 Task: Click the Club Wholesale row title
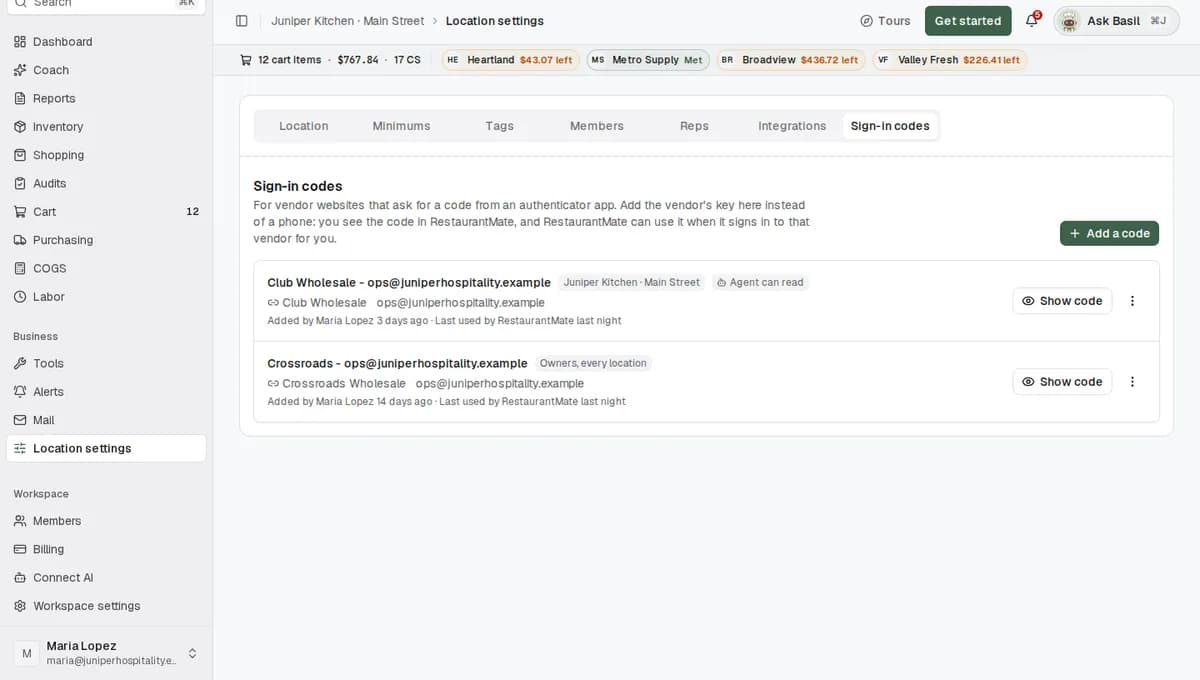click(409, 283)
